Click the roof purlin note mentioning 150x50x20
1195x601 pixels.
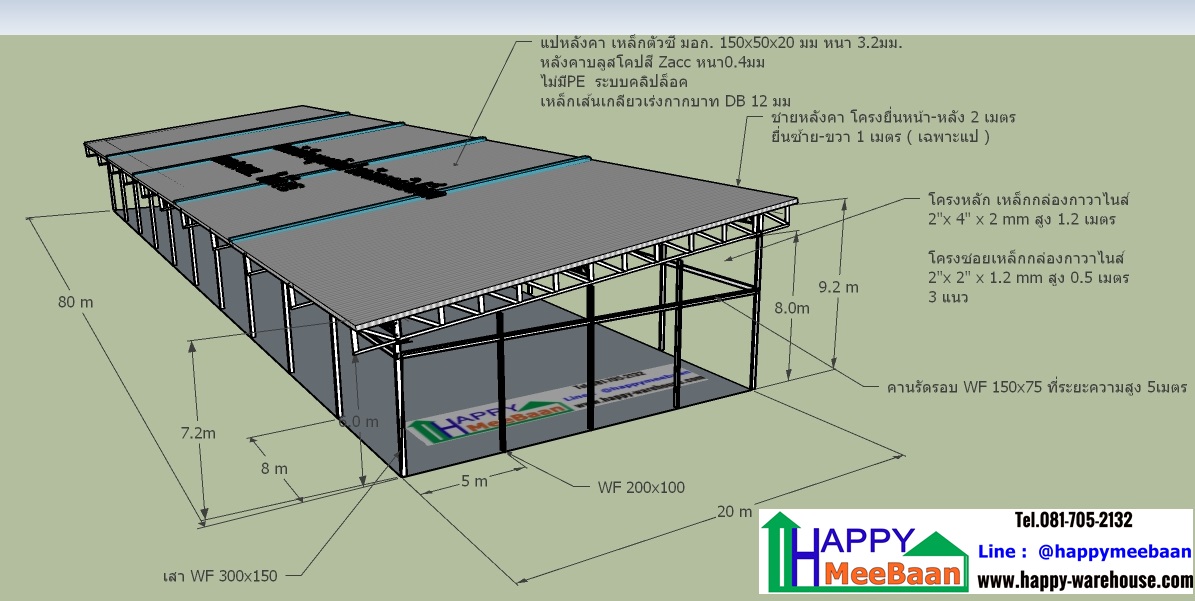(726, 45)
